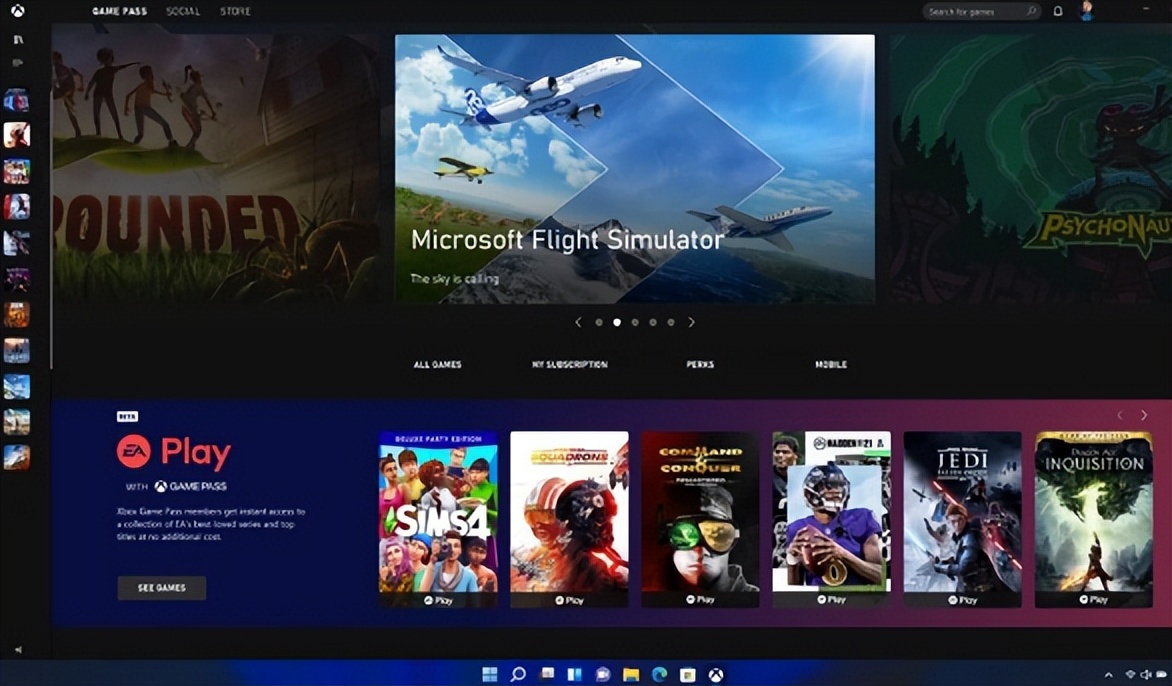Show the next EA Play games with the right arrow
This screenshot has height=686, width=1172.
coord(1144,415)
